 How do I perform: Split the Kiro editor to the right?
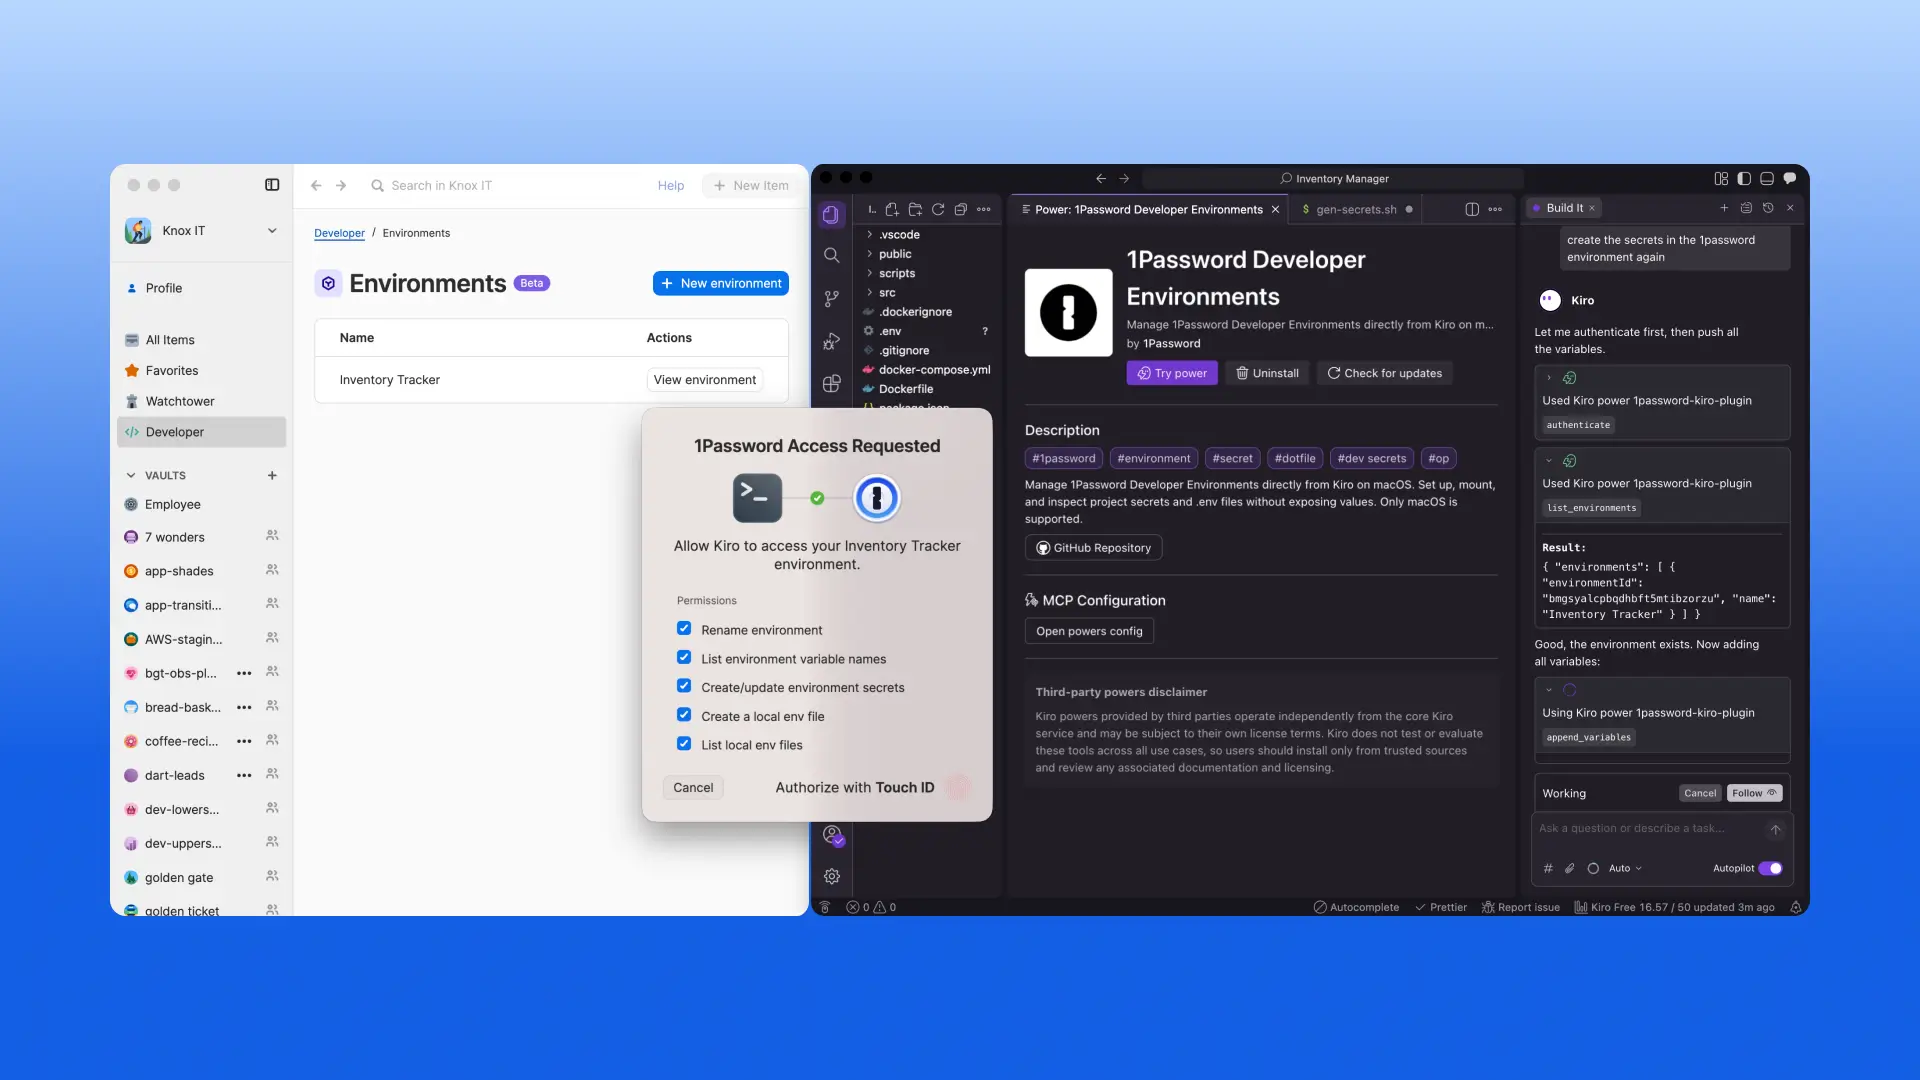click(1472, 209)
